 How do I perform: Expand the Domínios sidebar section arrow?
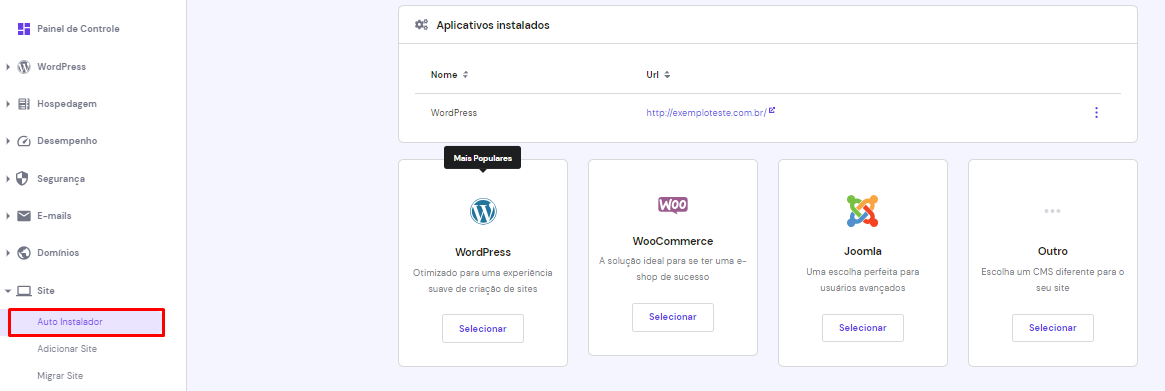(x=7, y=253)
